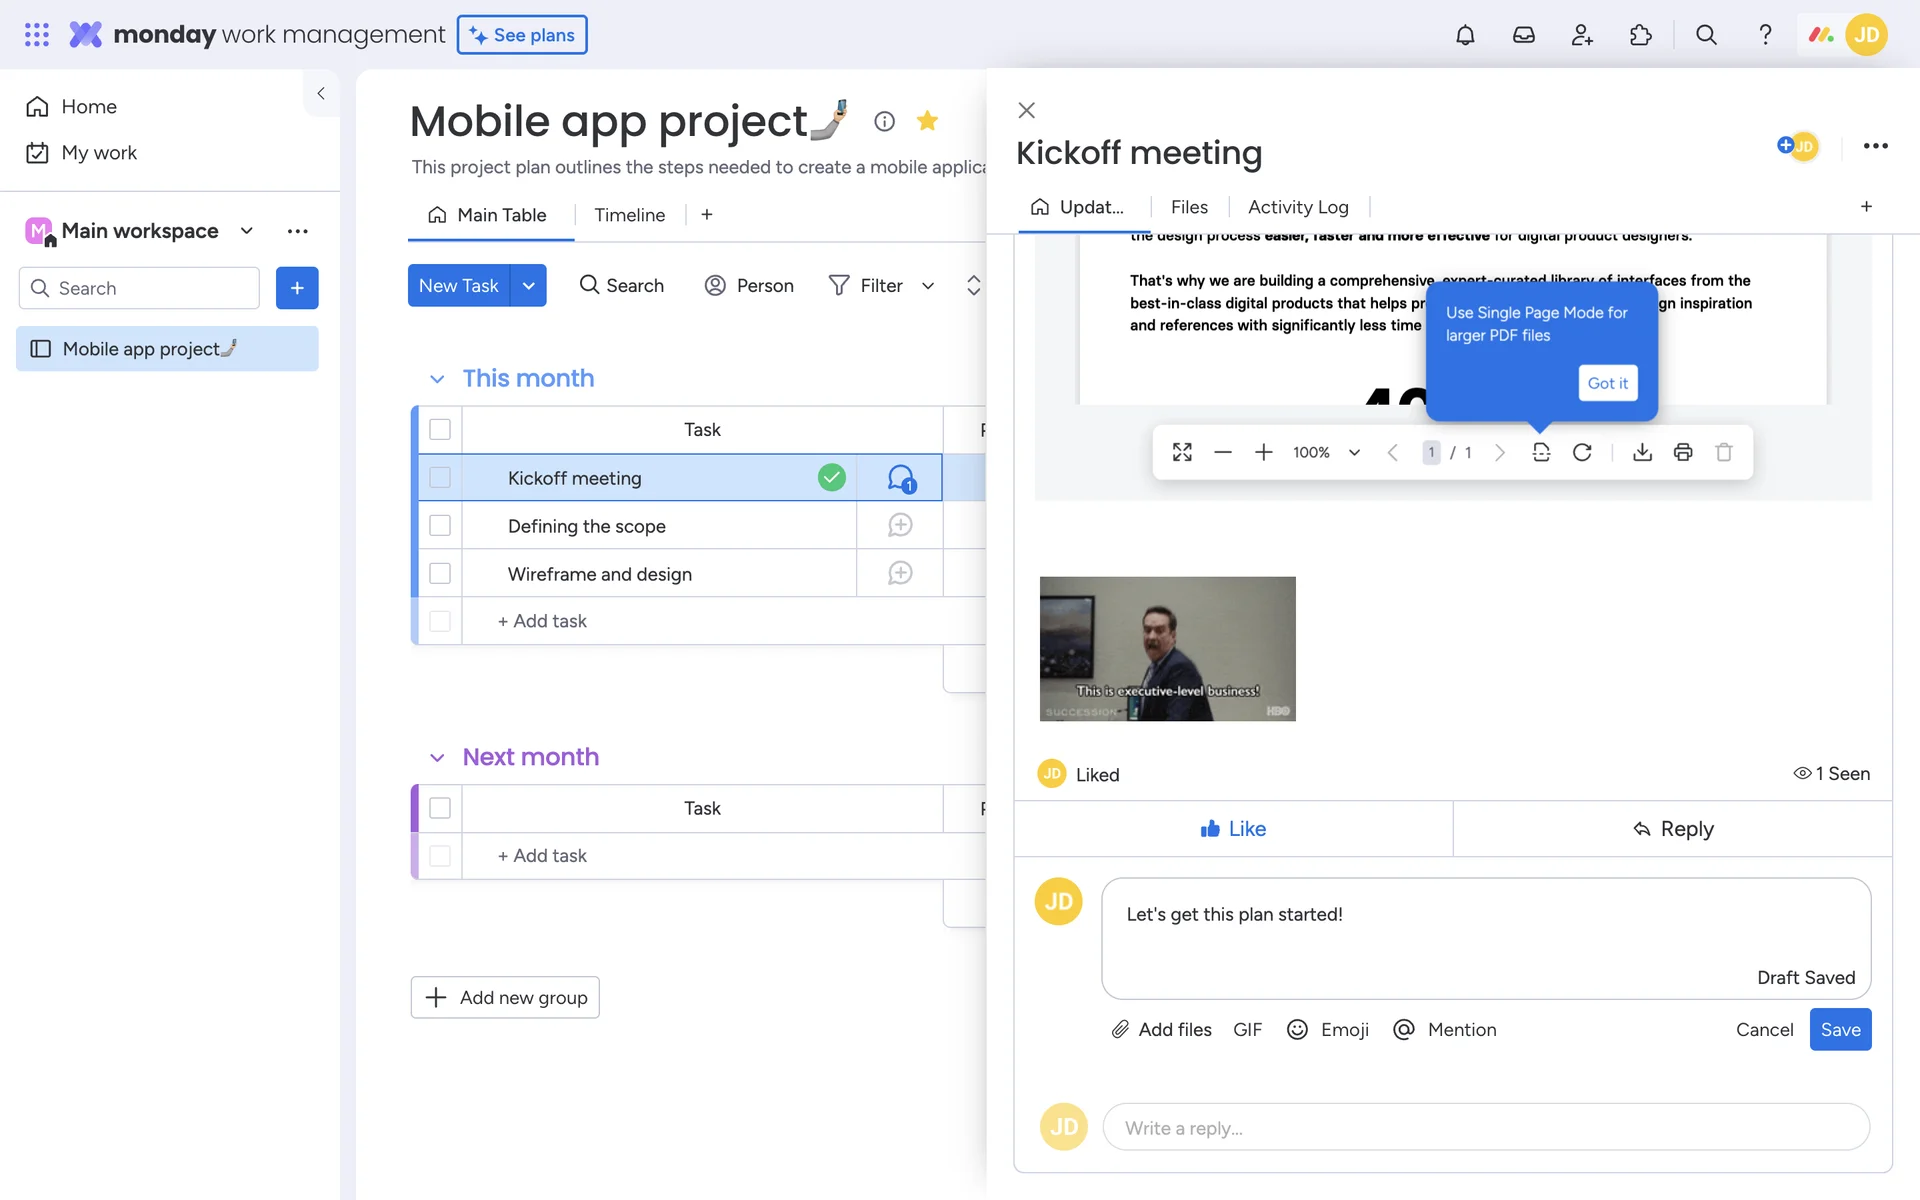The height and width of the screenshot is (1200, 1920).
Task: Rotate the PDF with the refresh icon
Action: 1582,452
